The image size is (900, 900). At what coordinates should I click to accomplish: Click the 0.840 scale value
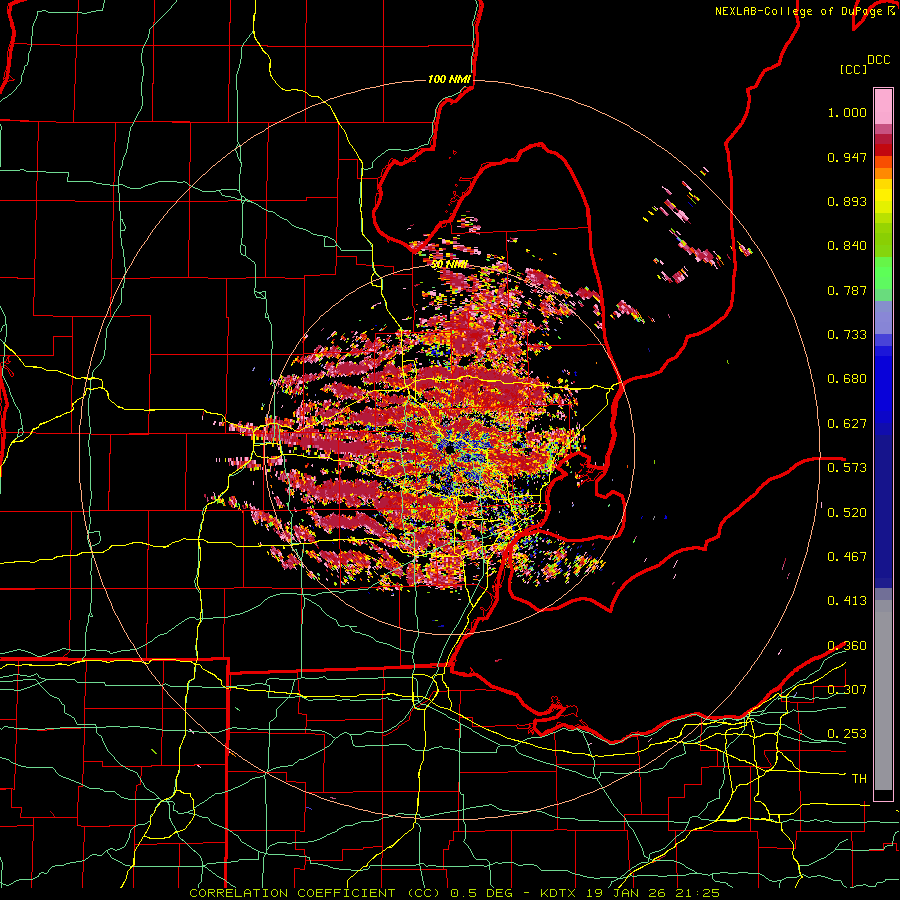click(847, 246)
